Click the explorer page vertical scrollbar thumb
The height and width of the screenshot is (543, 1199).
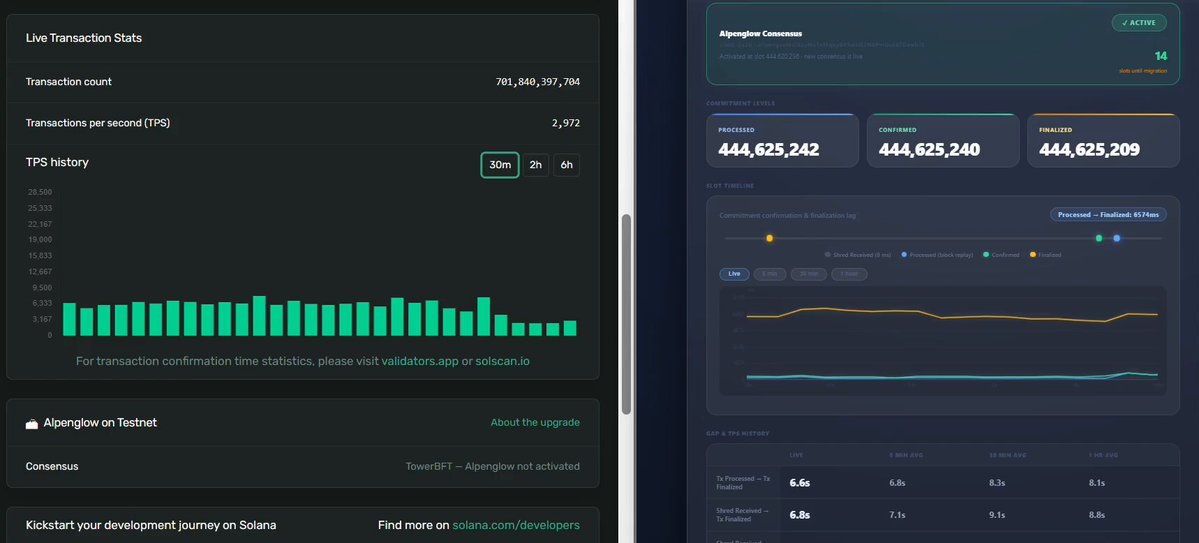click(626, 314)
